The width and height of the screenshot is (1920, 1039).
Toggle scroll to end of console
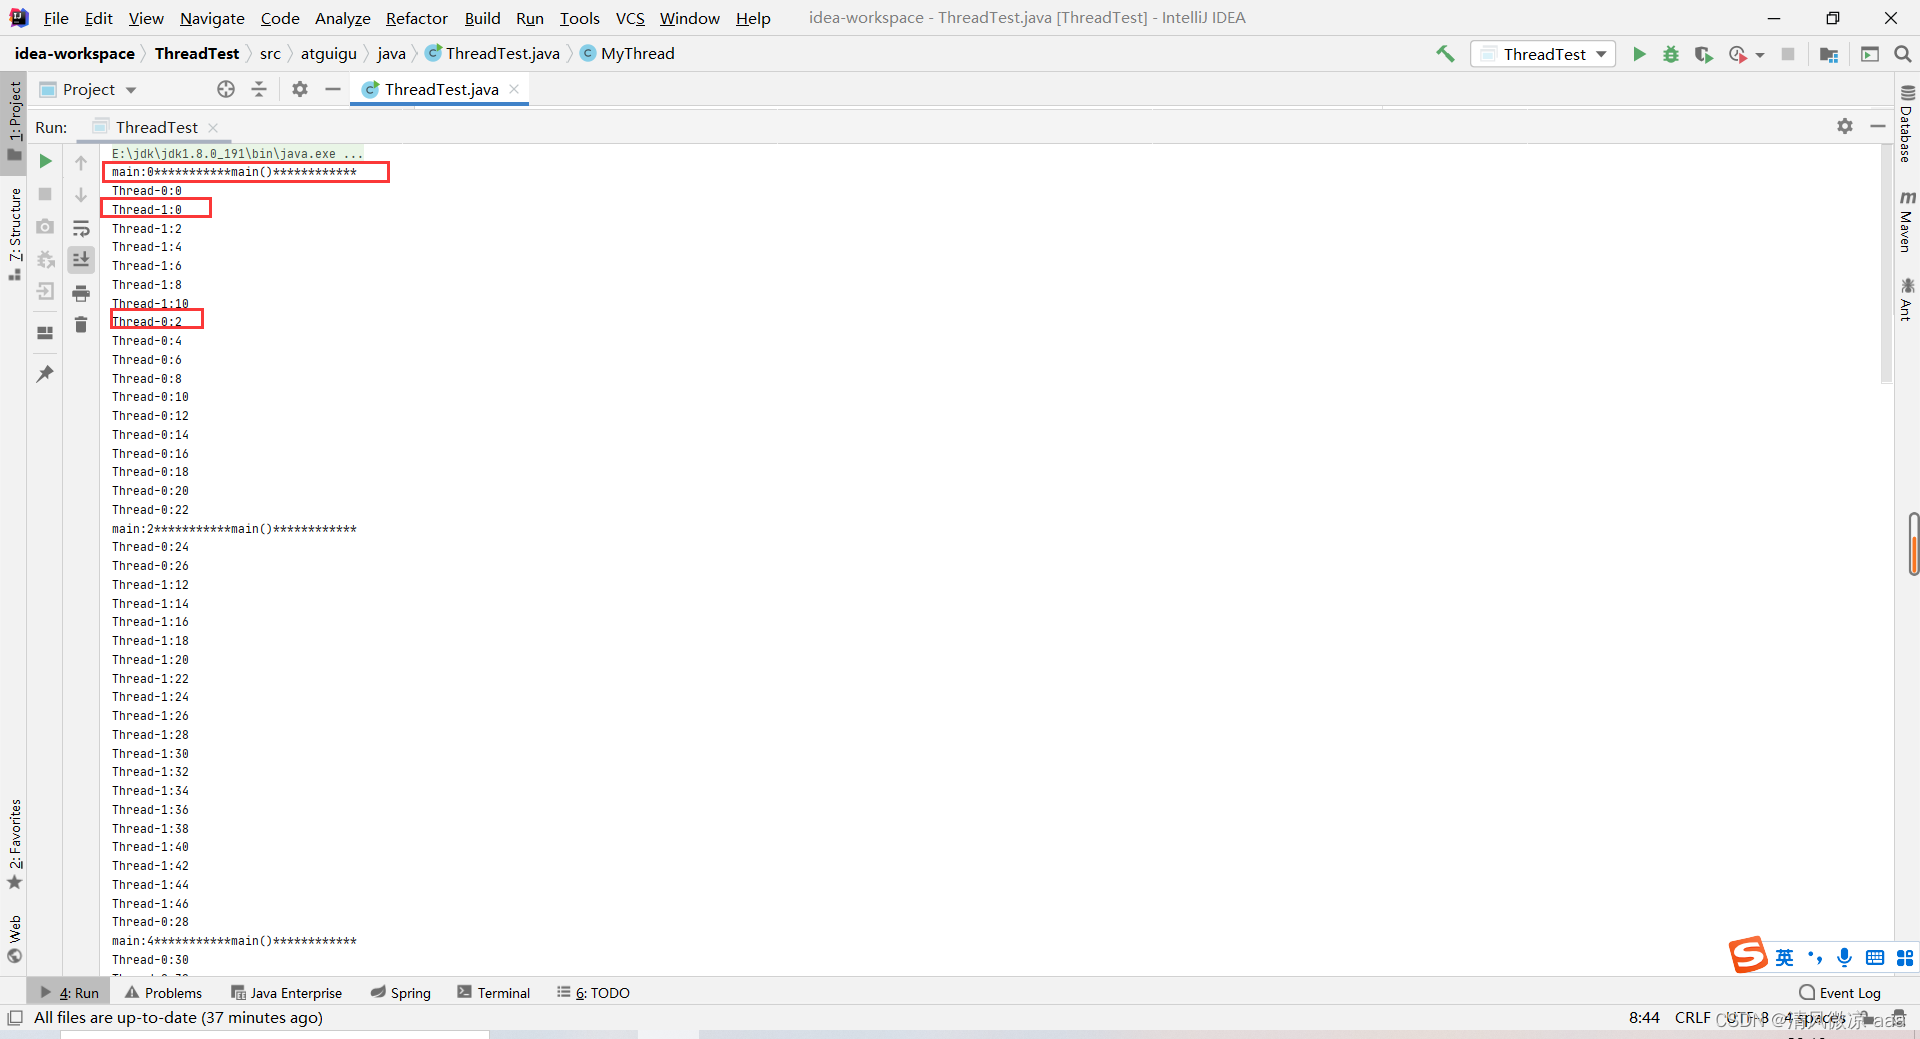(x=81, y=260)
